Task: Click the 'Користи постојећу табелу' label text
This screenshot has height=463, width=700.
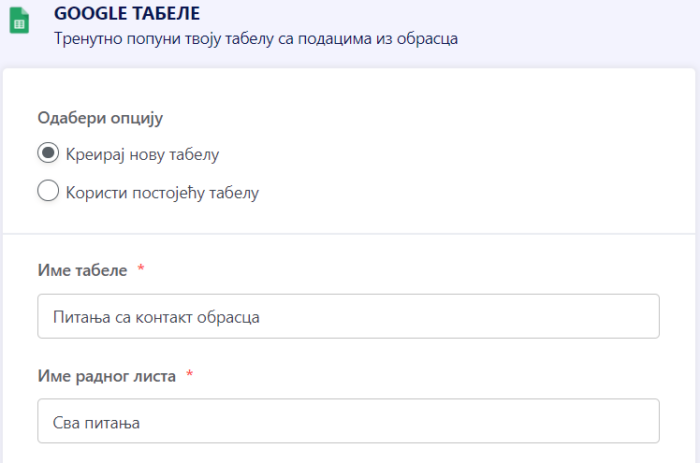Action: click(161, 192)
